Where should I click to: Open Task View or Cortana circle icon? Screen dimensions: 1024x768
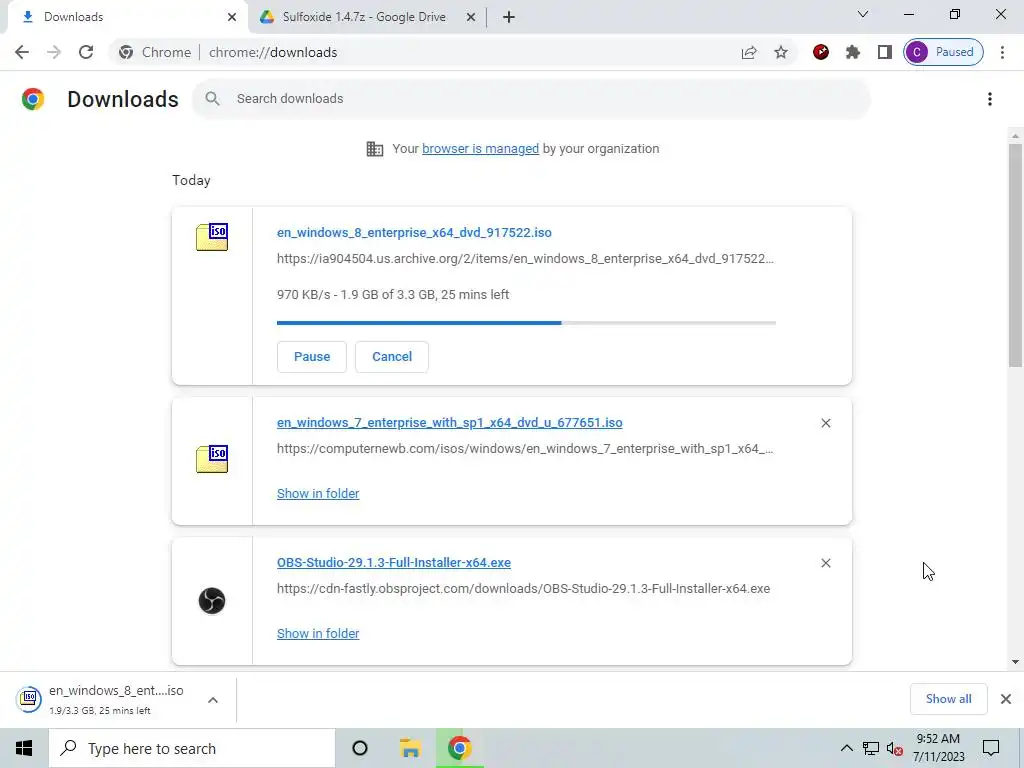(x=360, y=748)
